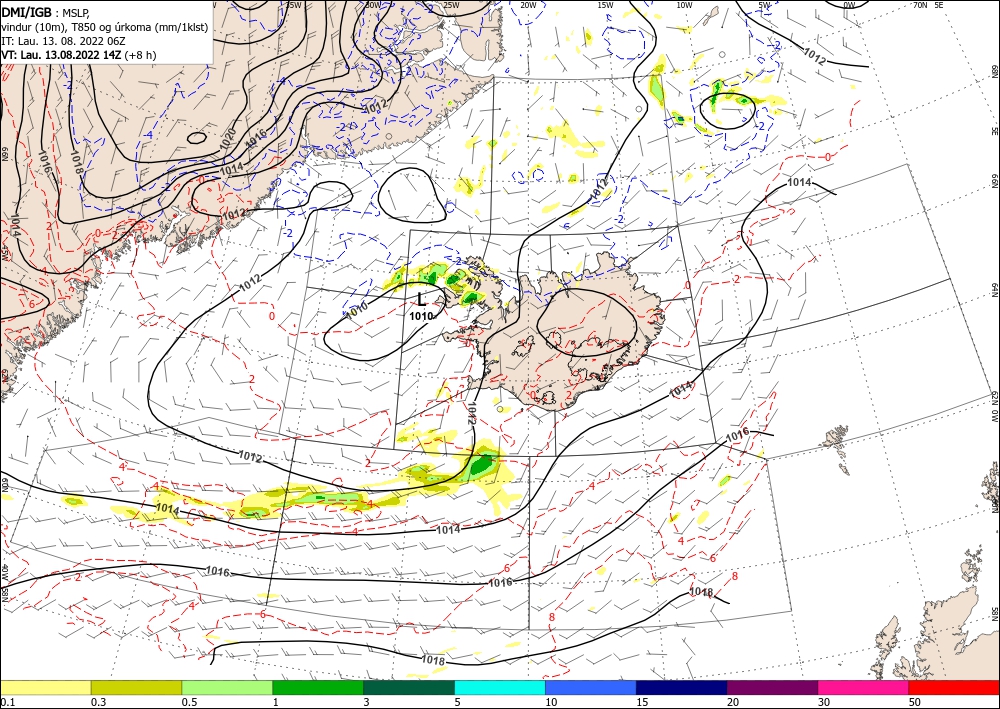The image size is (1000, 709).
Task: Click the 'IT: Lau. 13. 08. 2022 06Z' line
Action: tap(61, 41)
